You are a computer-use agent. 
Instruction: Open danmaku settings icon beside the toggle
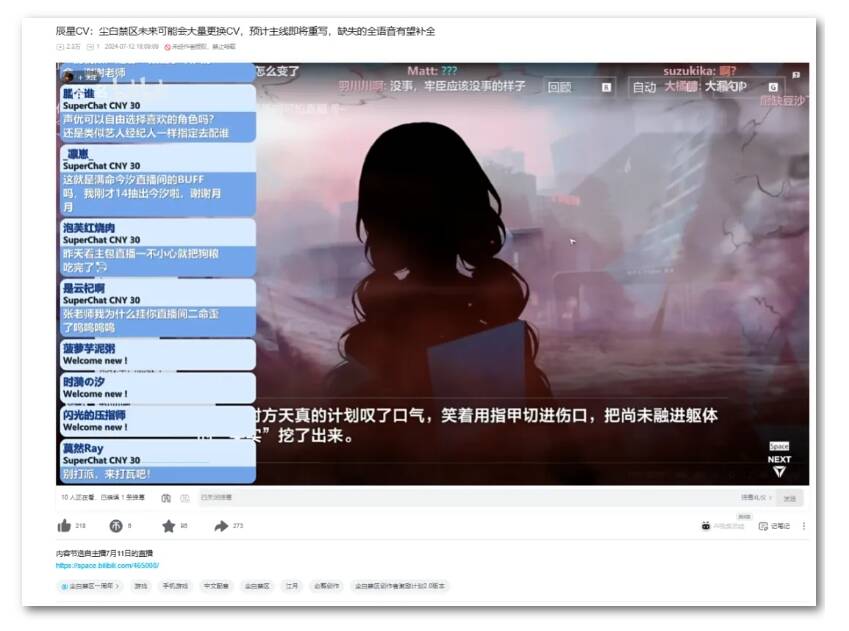coord(185,498)
